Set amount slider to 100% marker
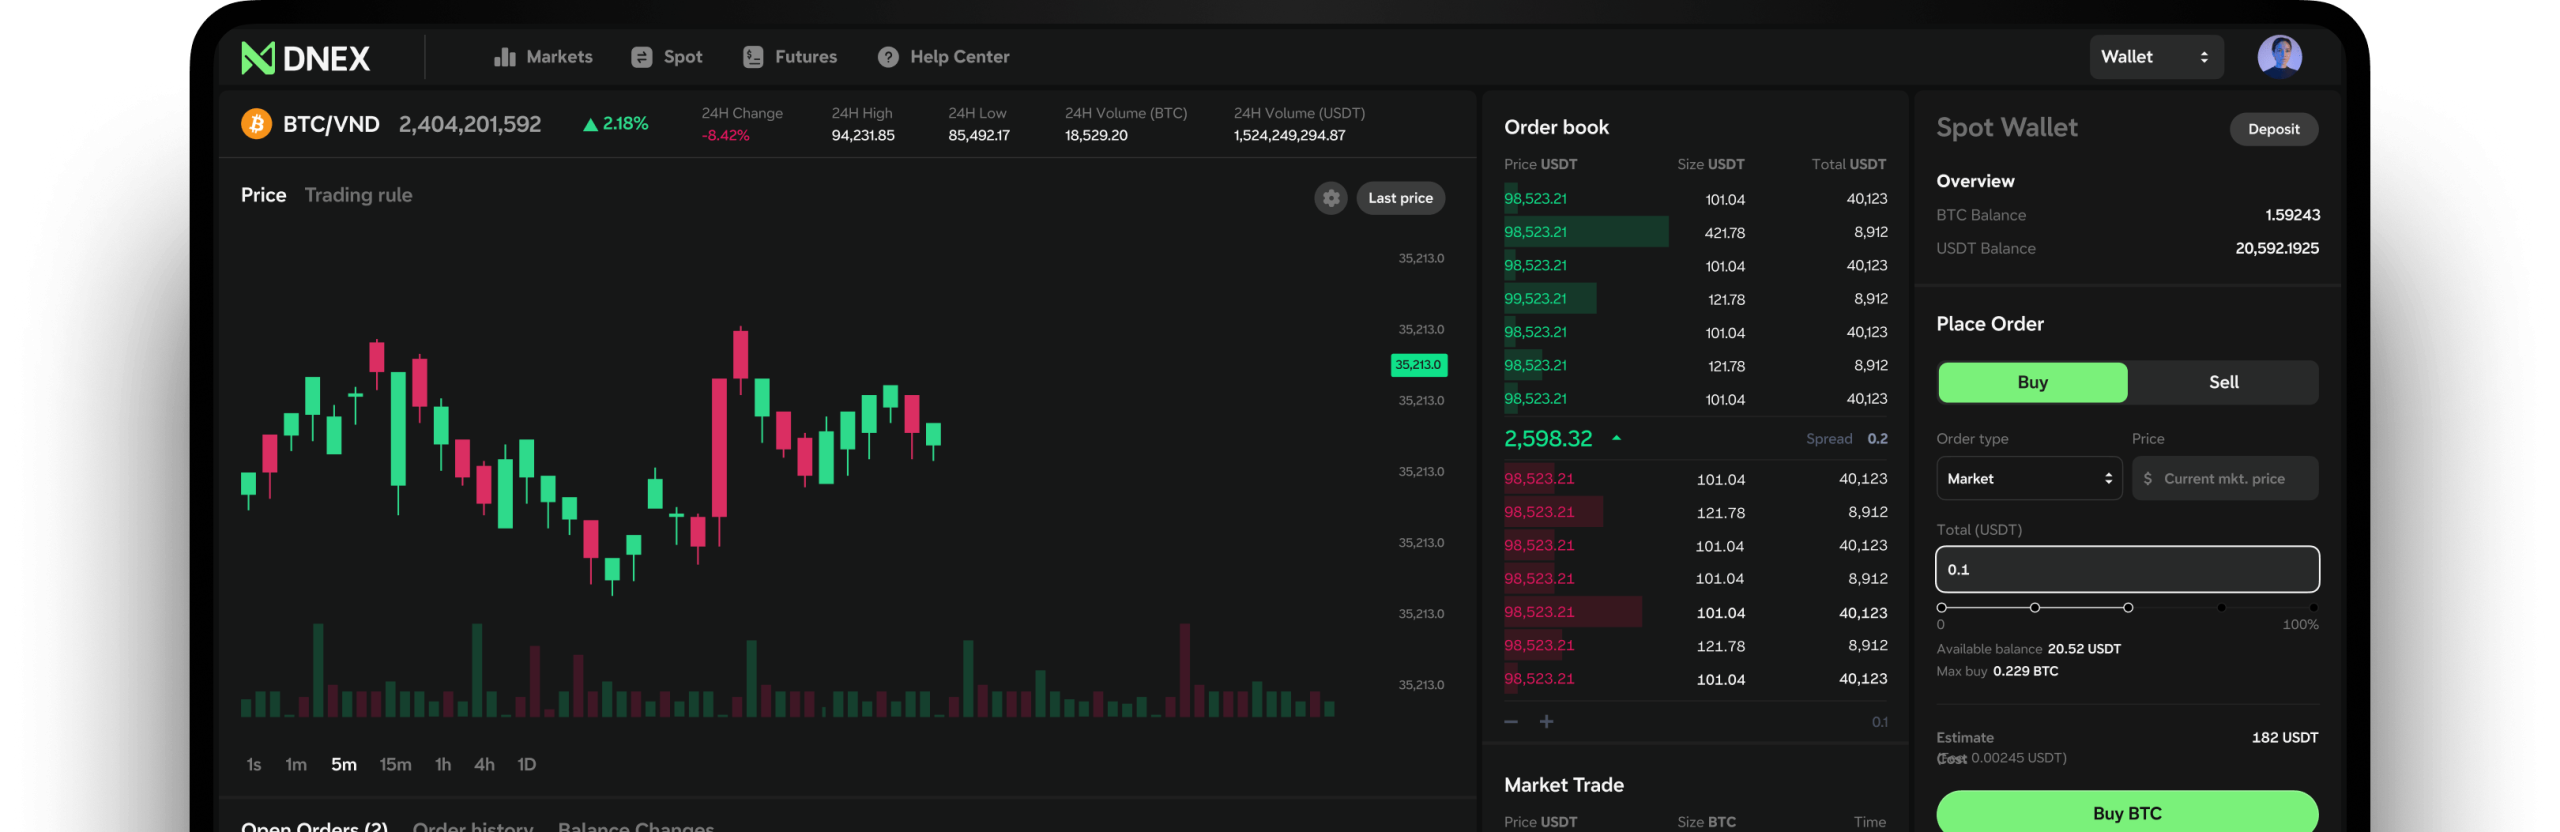Viewport: 2560px width, 832px height. pyautogui.click(x=2313, y=607)
